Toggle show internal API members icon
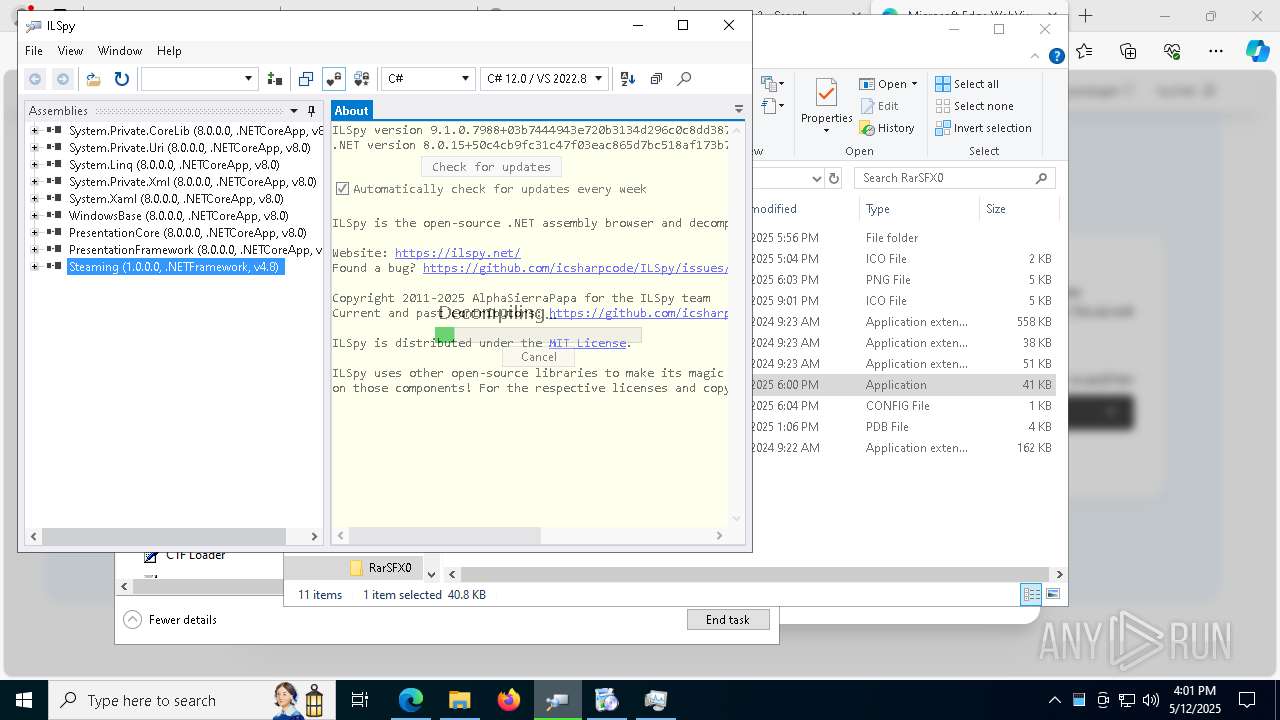1280x720 pixels. click(334, 79)
